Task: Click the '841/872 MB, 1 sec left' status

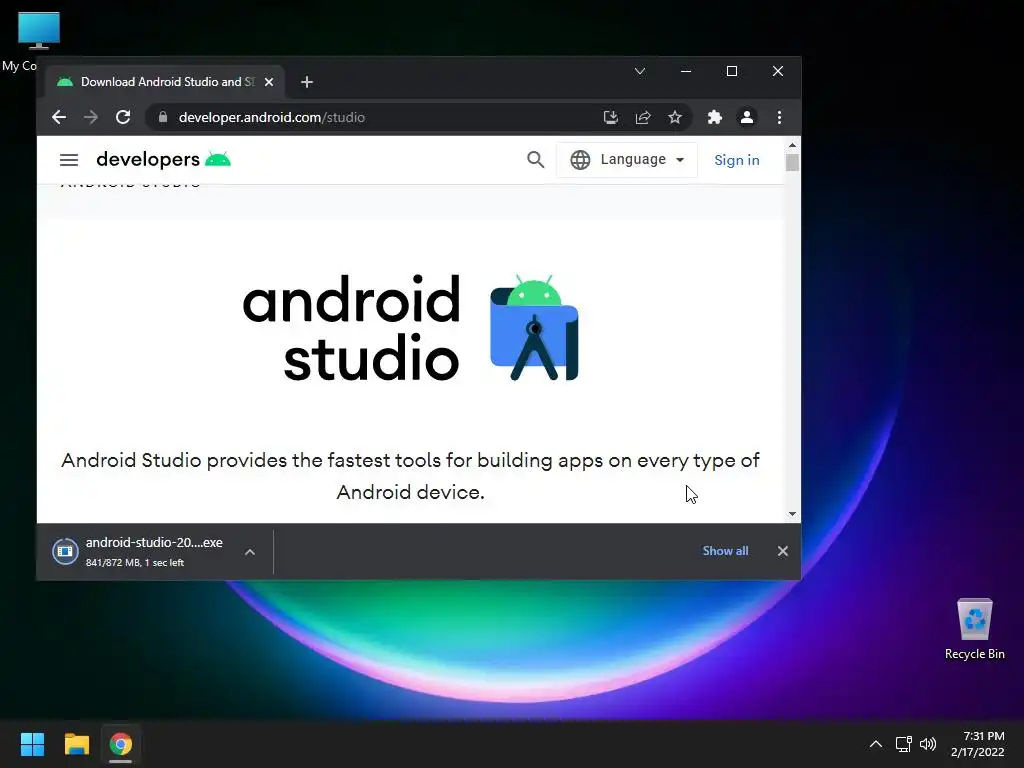Action: pos(135,562)
